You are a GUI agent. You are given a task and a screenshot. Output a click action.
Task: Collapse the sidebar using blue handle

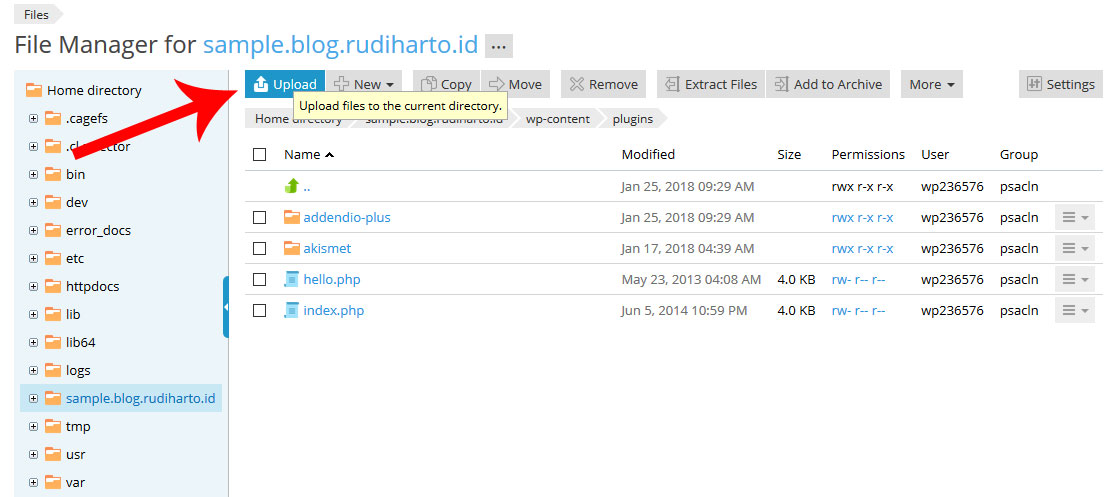[226, 307]
